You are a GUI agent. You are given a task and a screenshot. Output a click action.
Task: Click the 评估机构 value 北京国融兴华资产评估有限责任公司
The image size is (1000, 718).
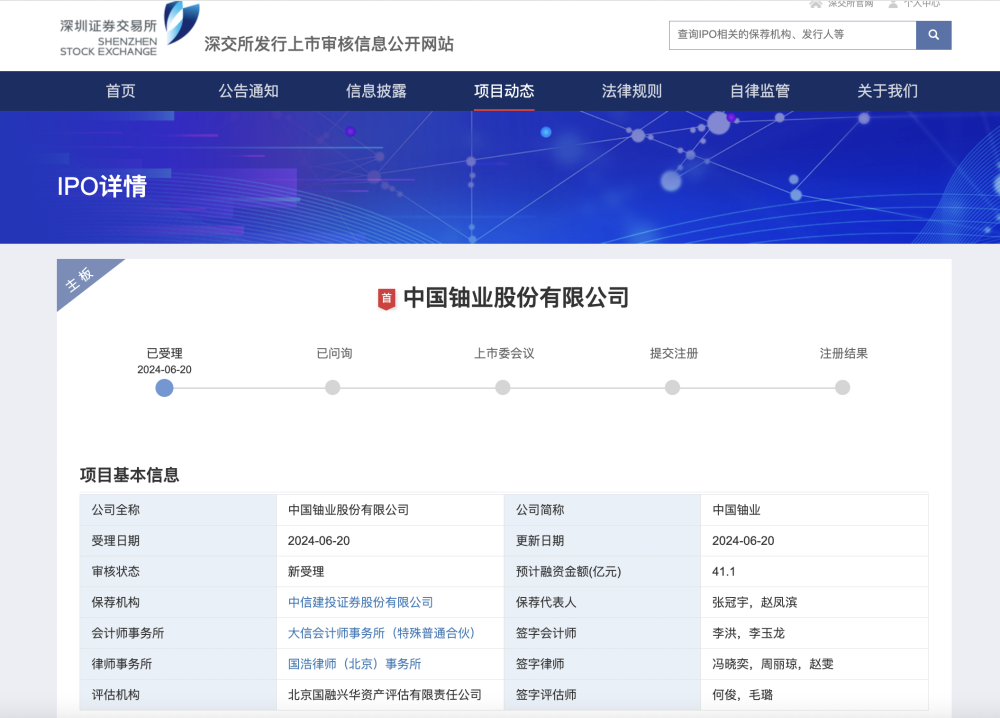[385, 695]
